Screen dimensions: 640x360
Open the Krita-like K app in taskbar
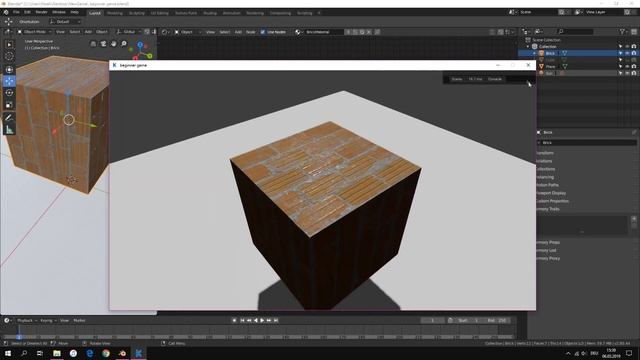click(x=138, y=353)
